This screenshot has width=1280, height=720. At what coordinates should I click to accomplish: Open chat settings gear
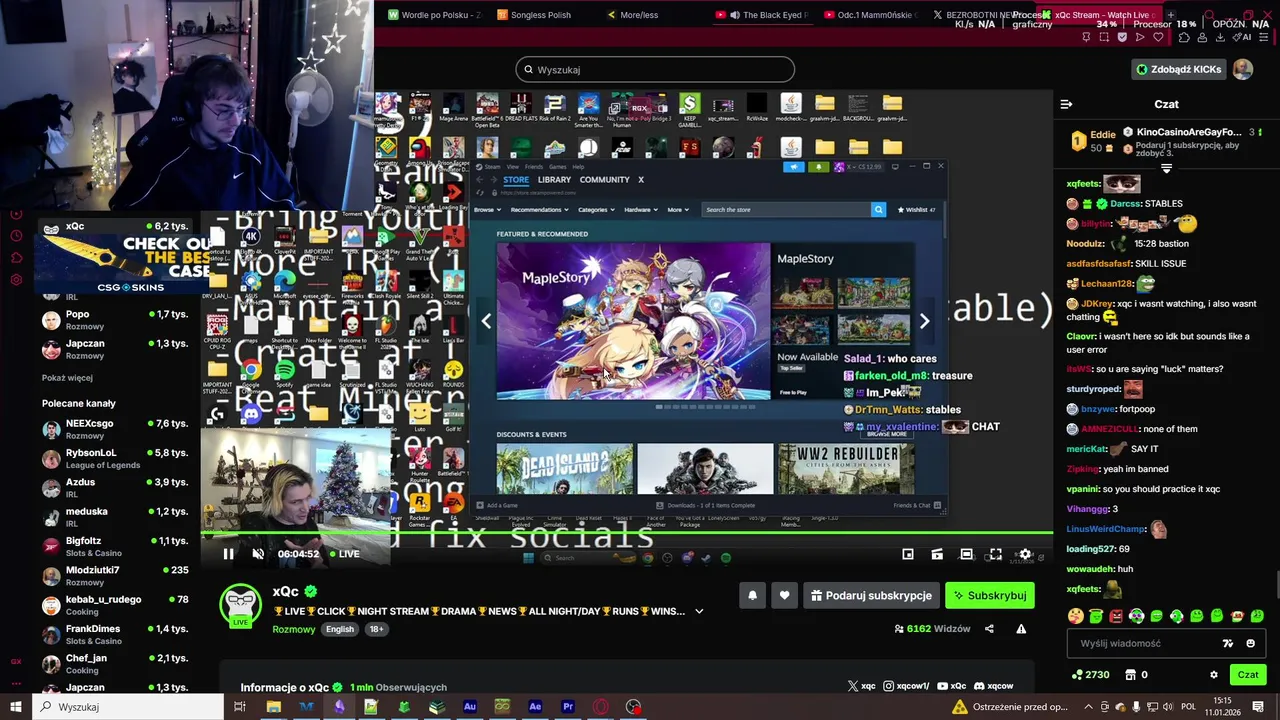(x=1214, y=675)
